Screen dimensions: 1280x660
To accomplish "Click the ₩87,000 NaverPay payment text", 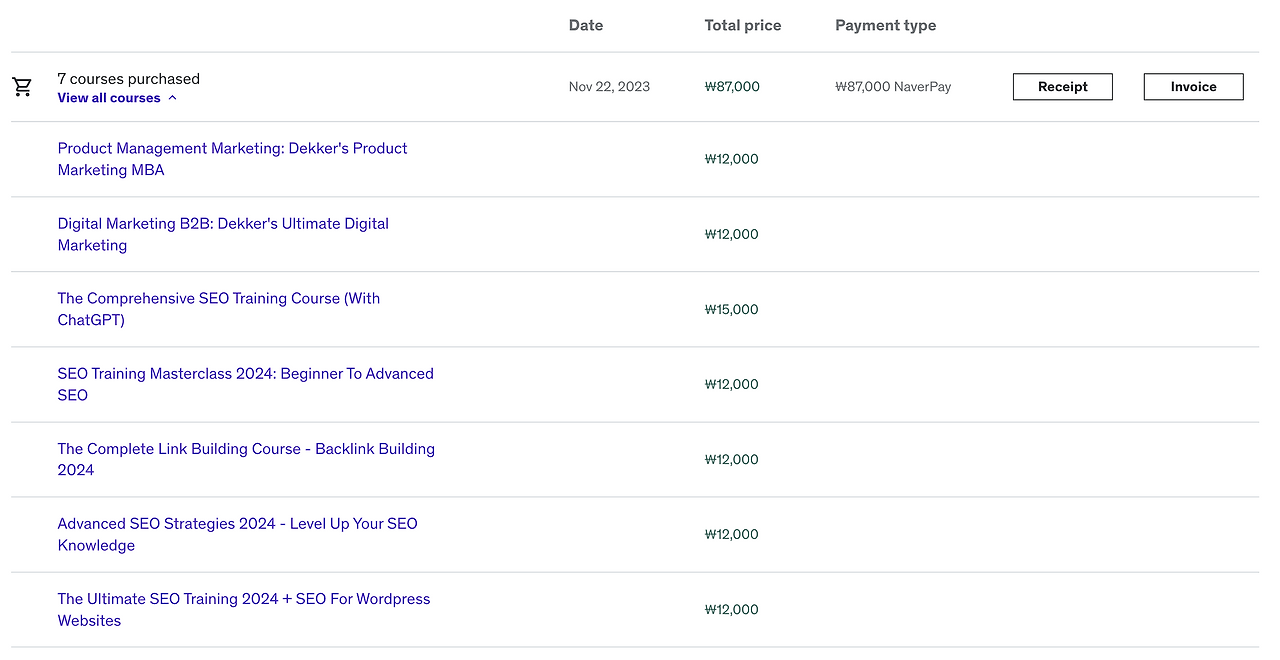I will 893,87.
